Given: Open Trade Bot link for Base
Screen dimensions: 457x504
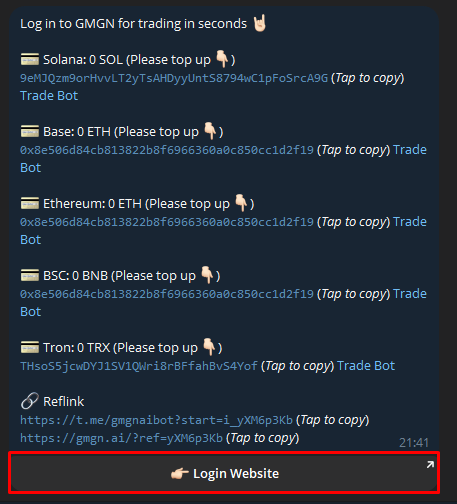Looking at the screenshot, I should (410, 150).
